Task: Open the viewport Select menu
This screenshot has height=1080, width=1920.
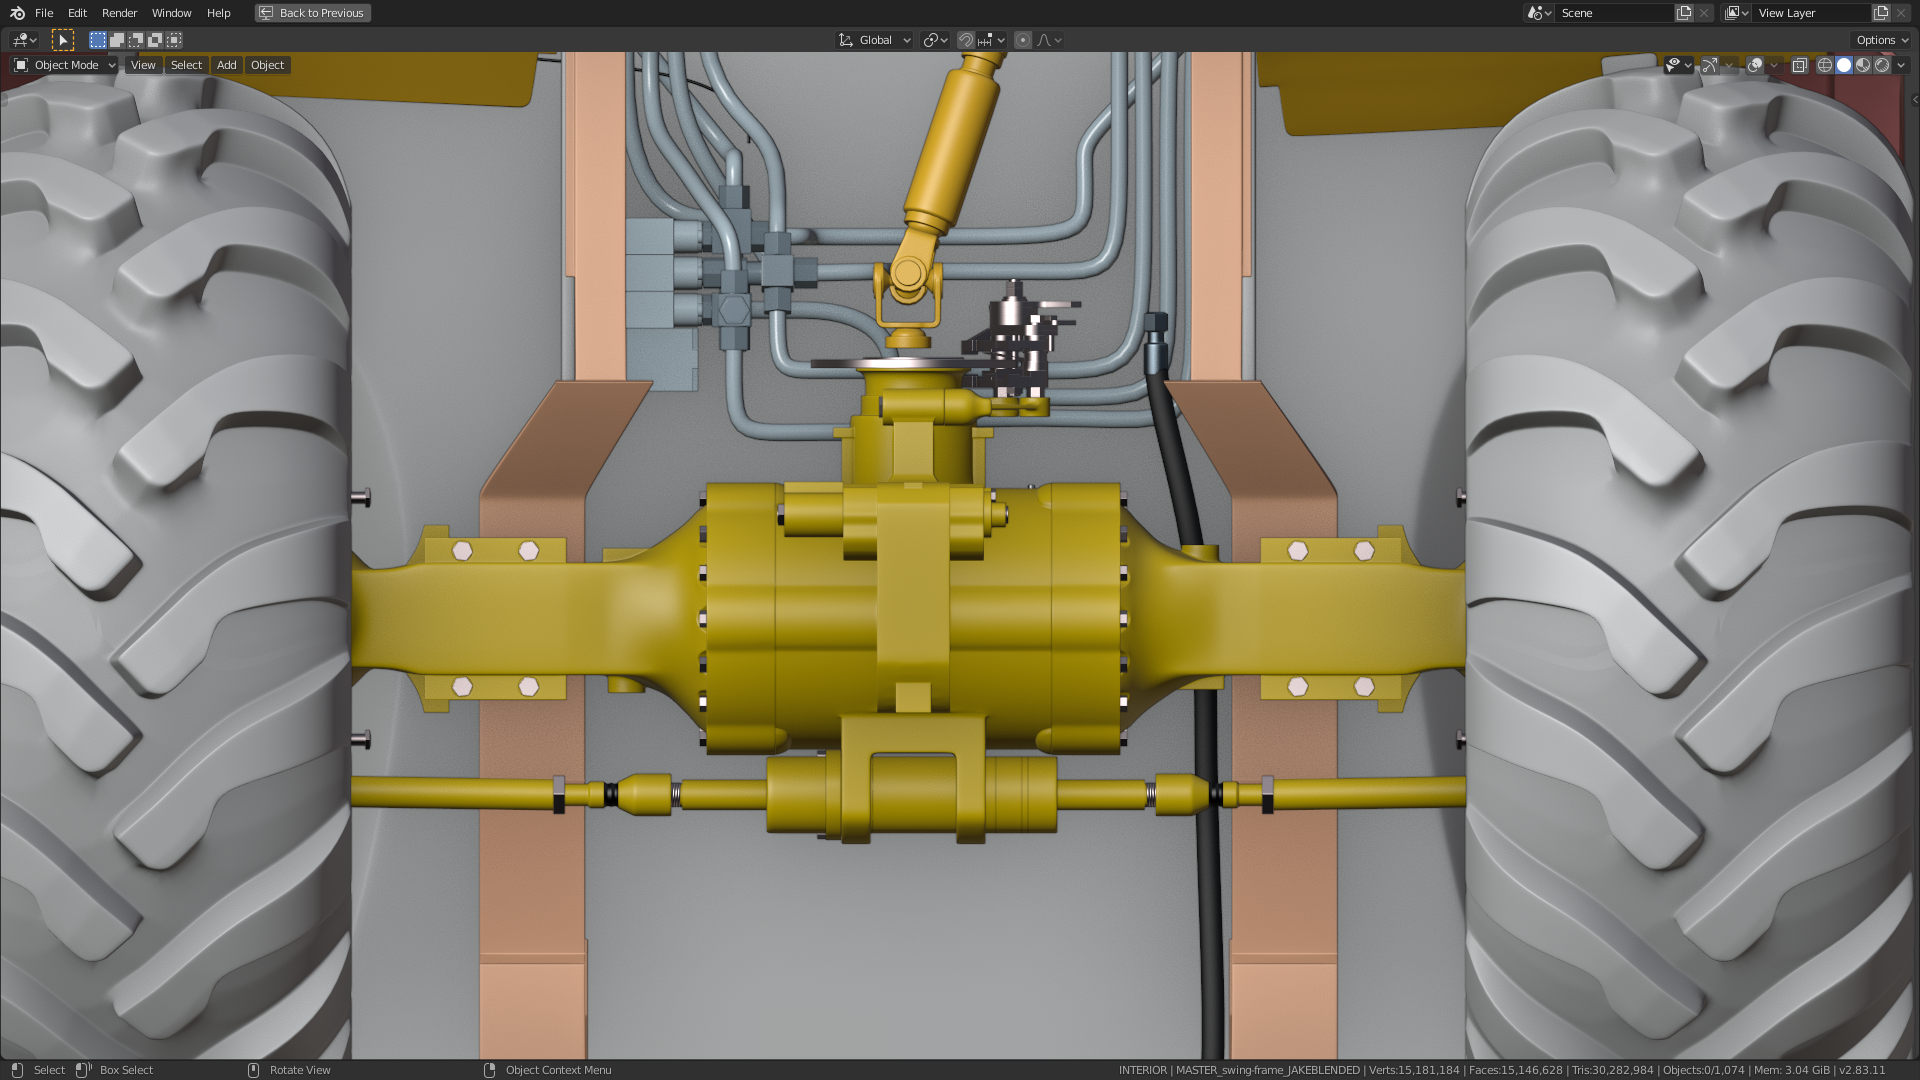Action: coord(186,65)
